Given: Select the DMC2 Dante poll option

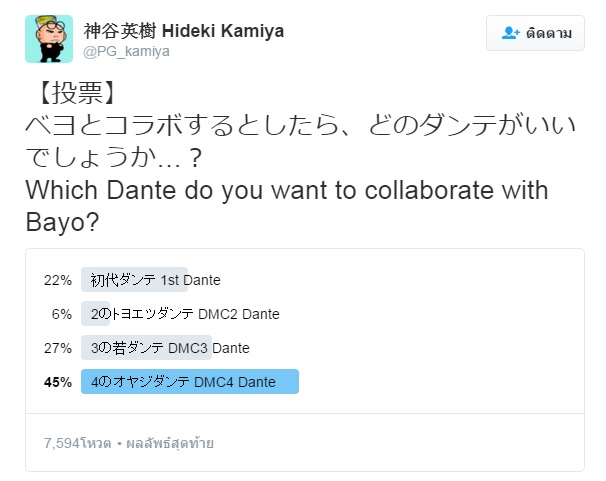Looking at the screenshot, I should tap(185, 314).
